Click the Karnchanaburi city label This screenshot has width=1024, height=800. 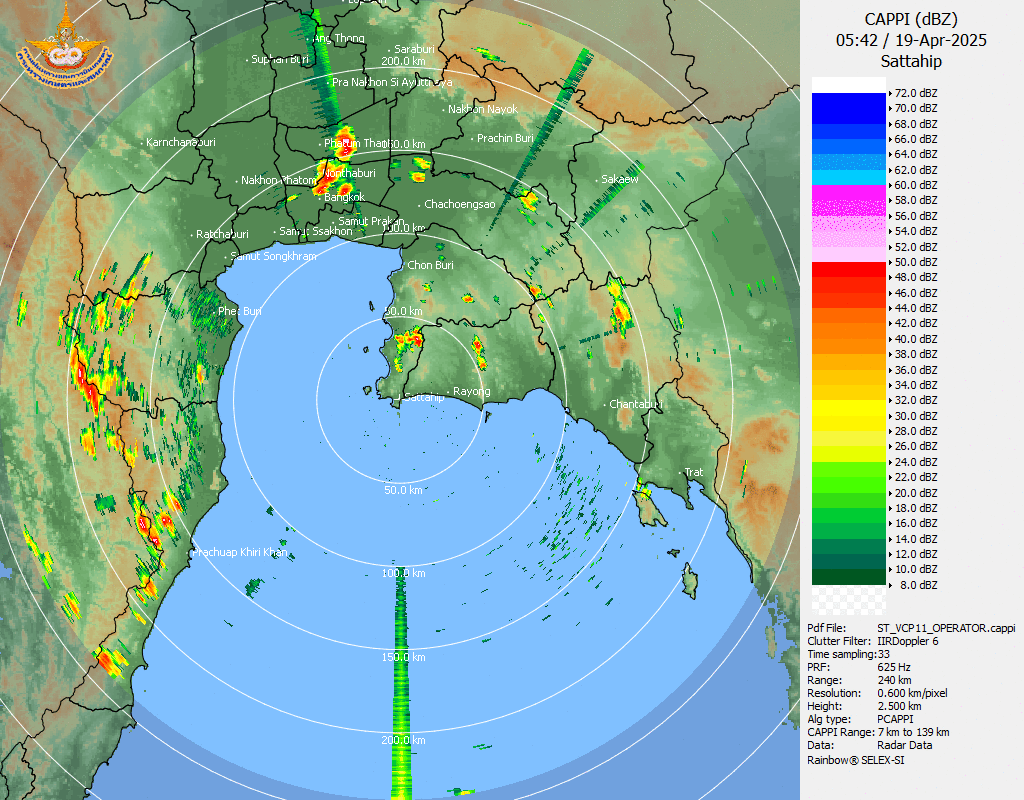(x=180, y=142)
